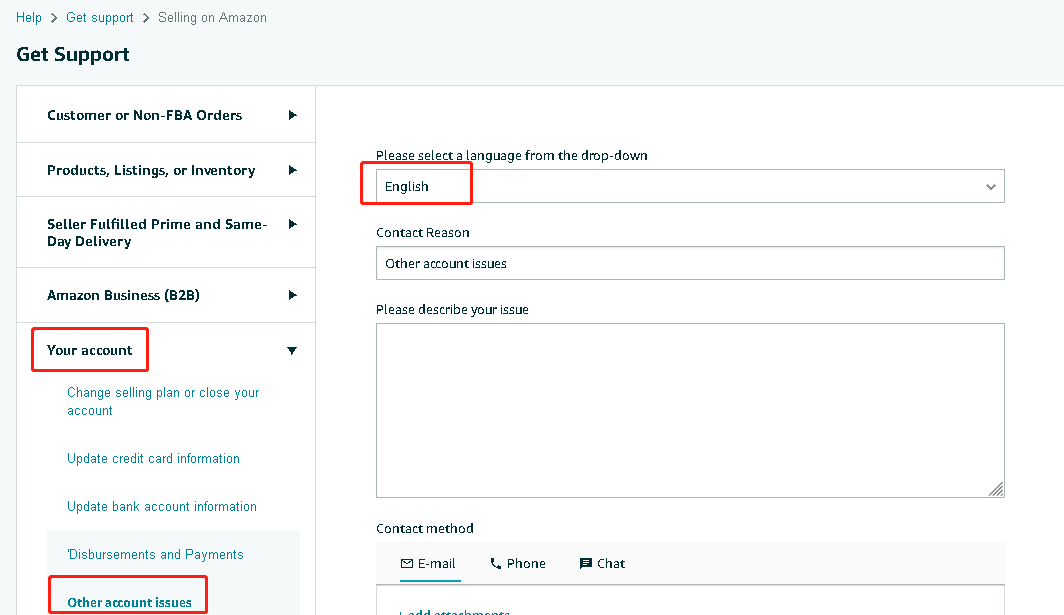Open the English language drop-down
The width and height of the screenshot is (1064, 615).
click(x=690, y=186)
